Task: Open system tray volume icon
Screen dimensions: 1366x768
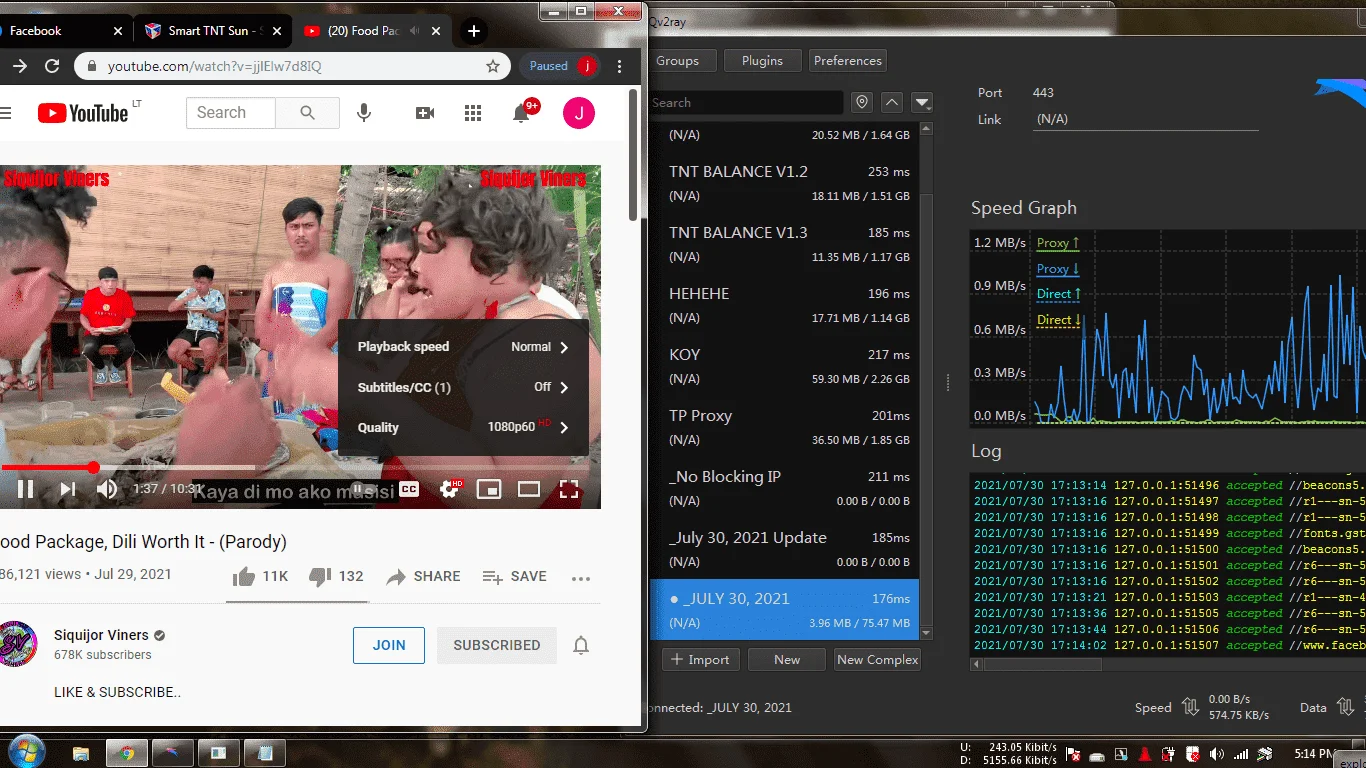Action: click(1217, 753)
